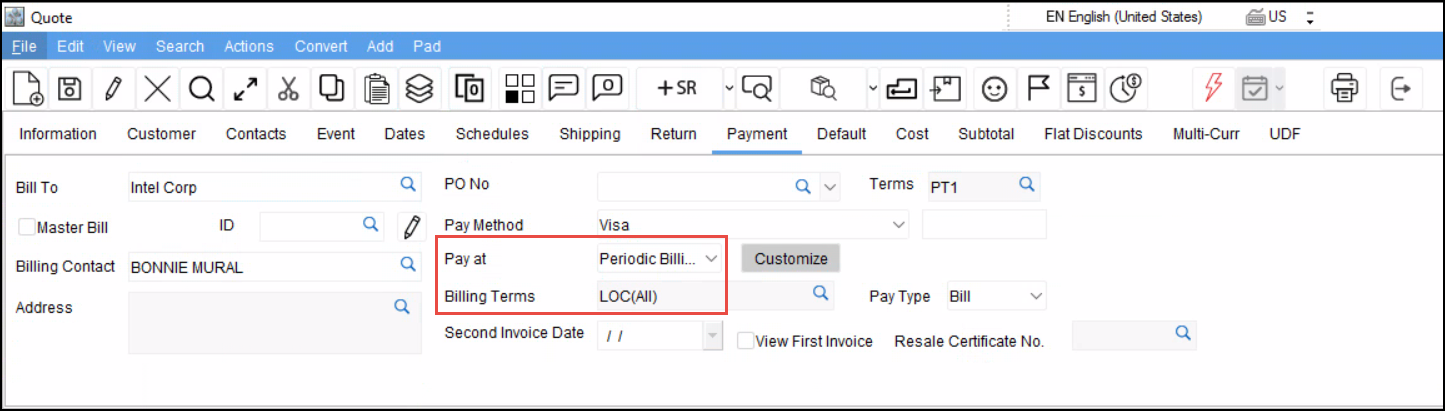Switch to the Shipping tab
Viewport: 1445px width, 411px height.
(590, 134)
